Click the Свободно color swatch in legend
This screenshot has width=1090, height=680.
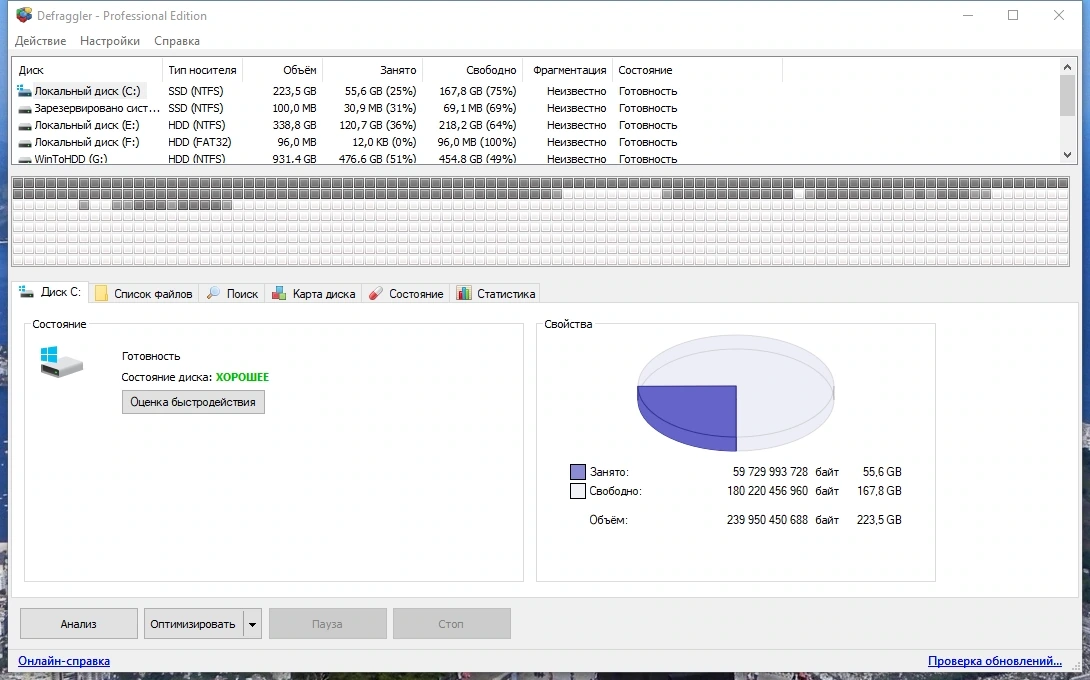coord(578,491)
